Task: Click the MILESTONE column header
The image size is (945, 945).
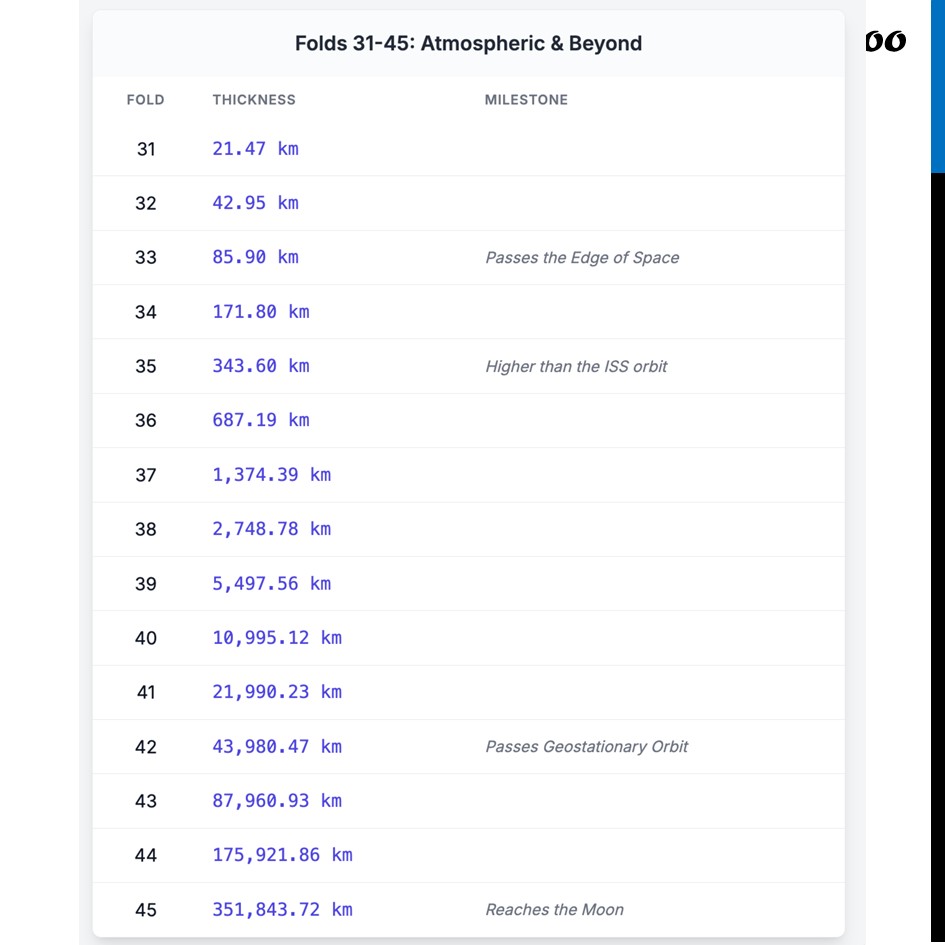Action: (x=526, y=99)
